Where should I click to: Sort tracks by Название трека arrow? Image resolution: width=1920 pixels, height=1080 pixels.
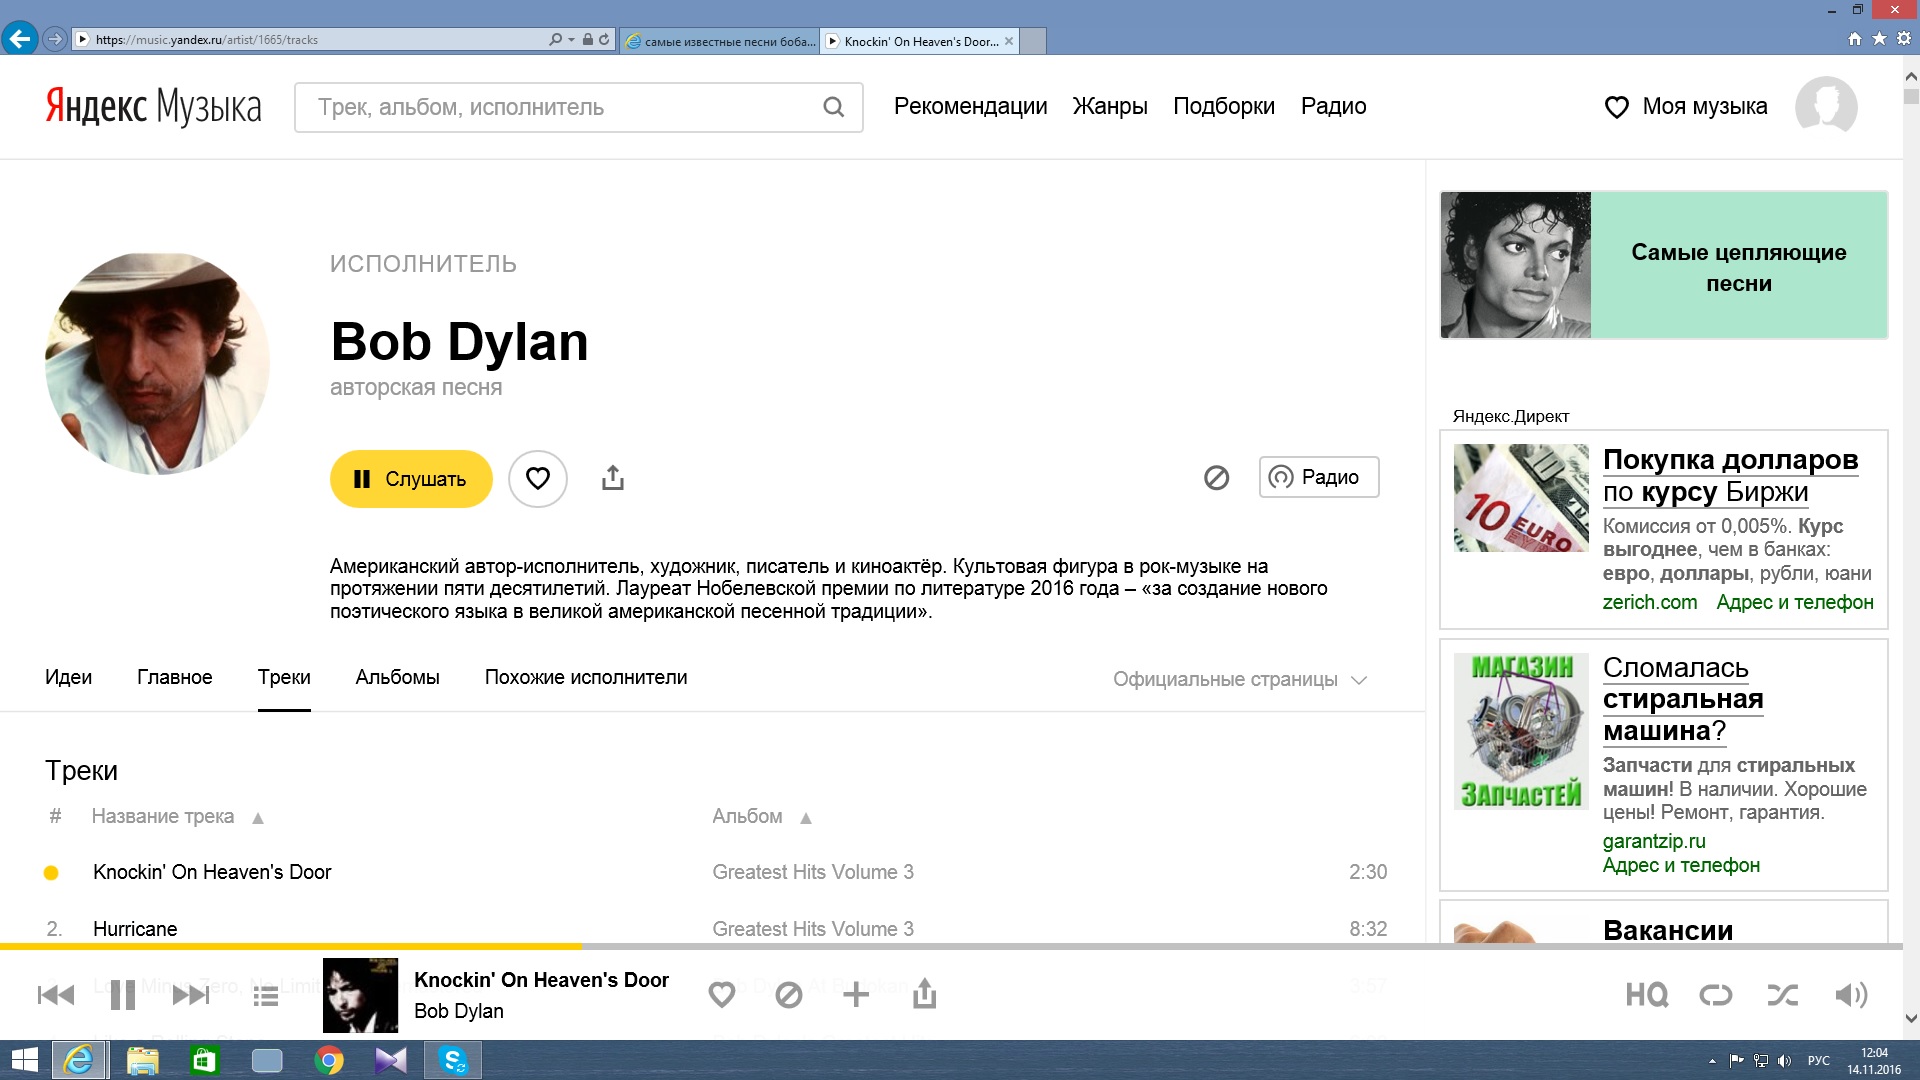coord(258,818)
